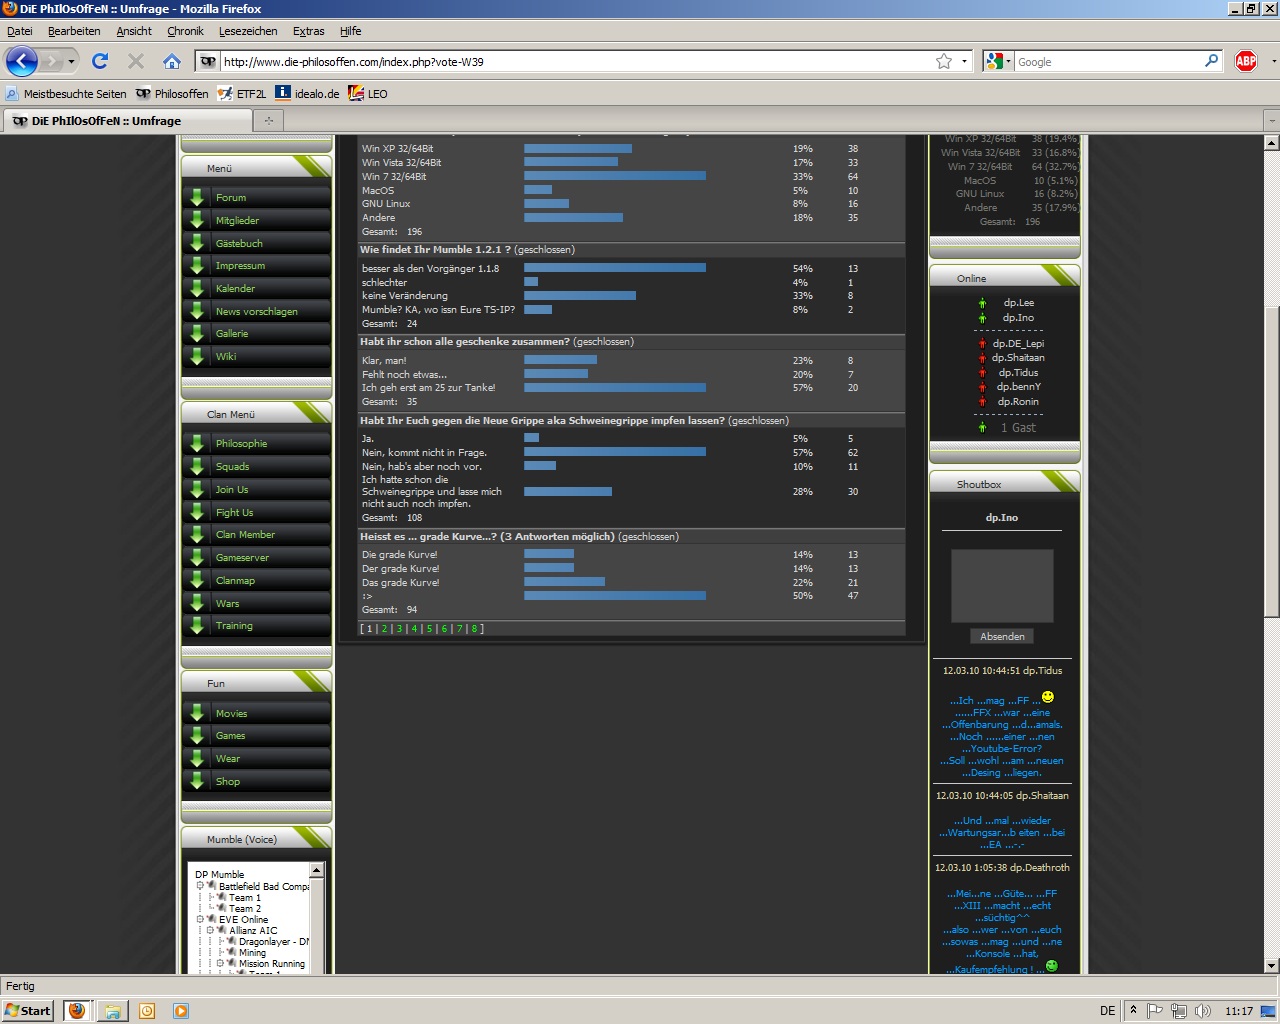Bookmark this page with the star icon
Screen dimensions: 1280x1024
point(943,61)
